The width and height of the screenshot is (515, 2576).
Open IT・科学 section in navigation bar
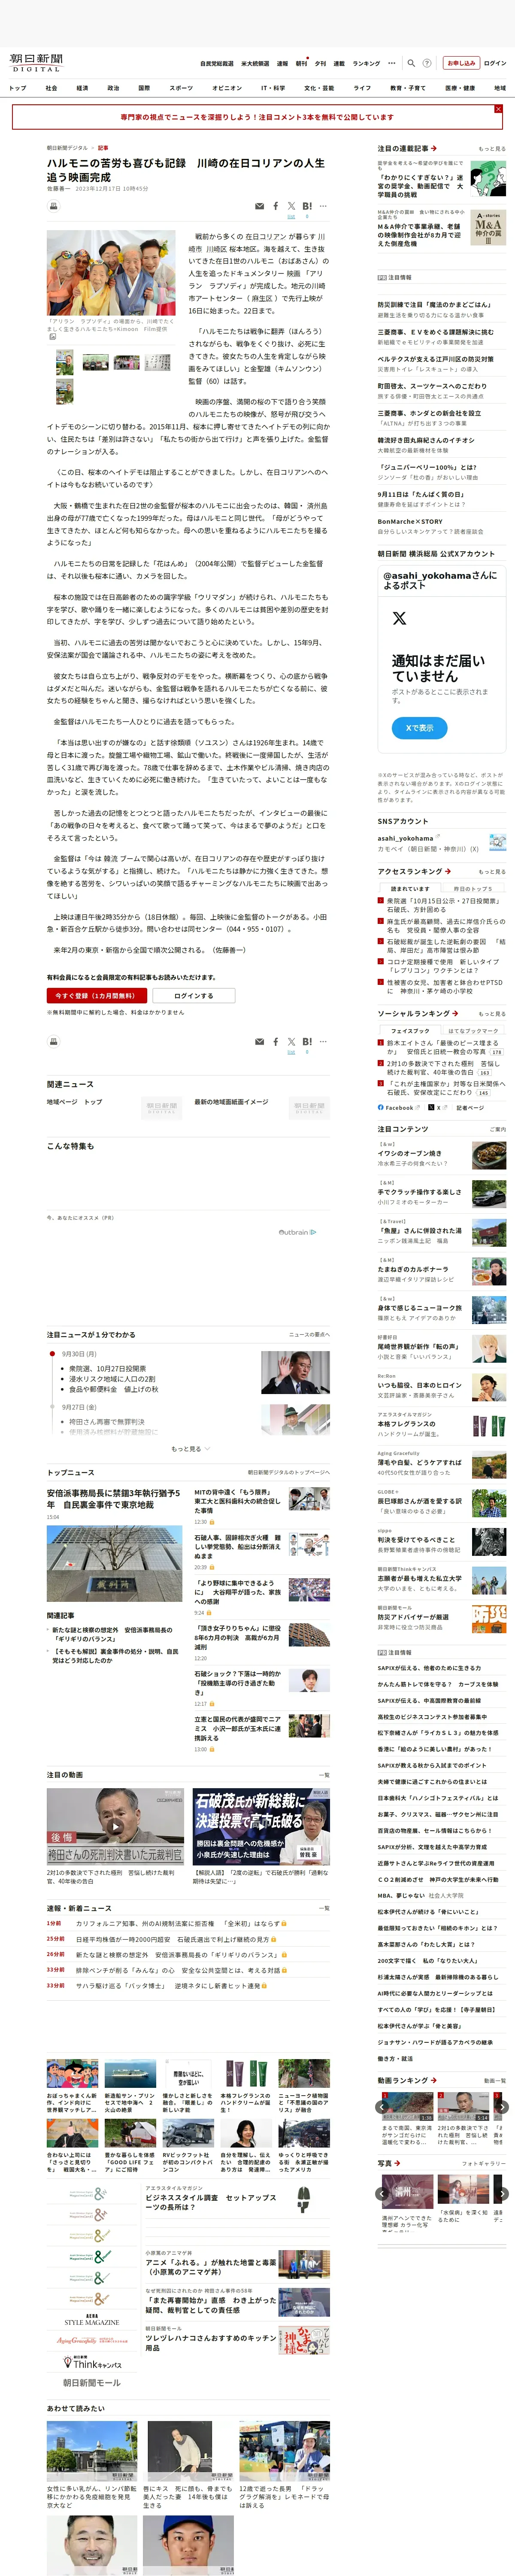click(x=273, y=88)
